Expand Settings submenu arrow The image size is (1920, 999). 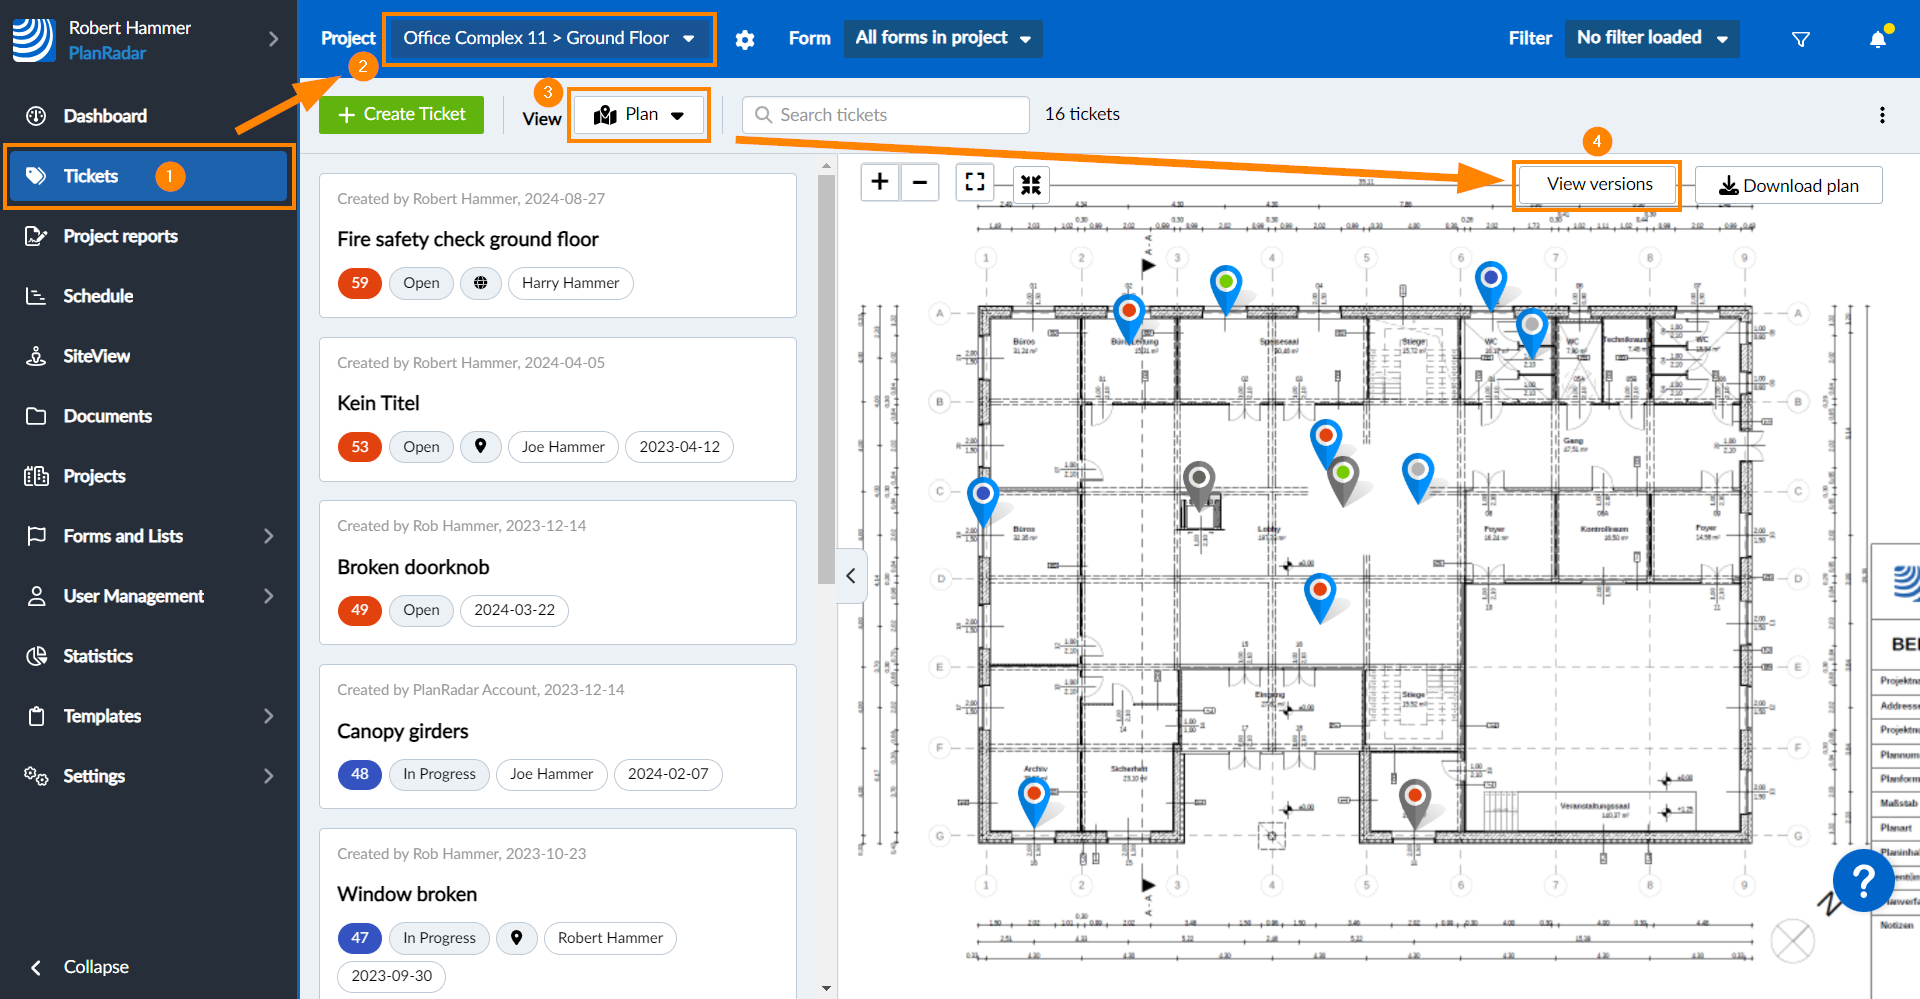pos(268,776)
